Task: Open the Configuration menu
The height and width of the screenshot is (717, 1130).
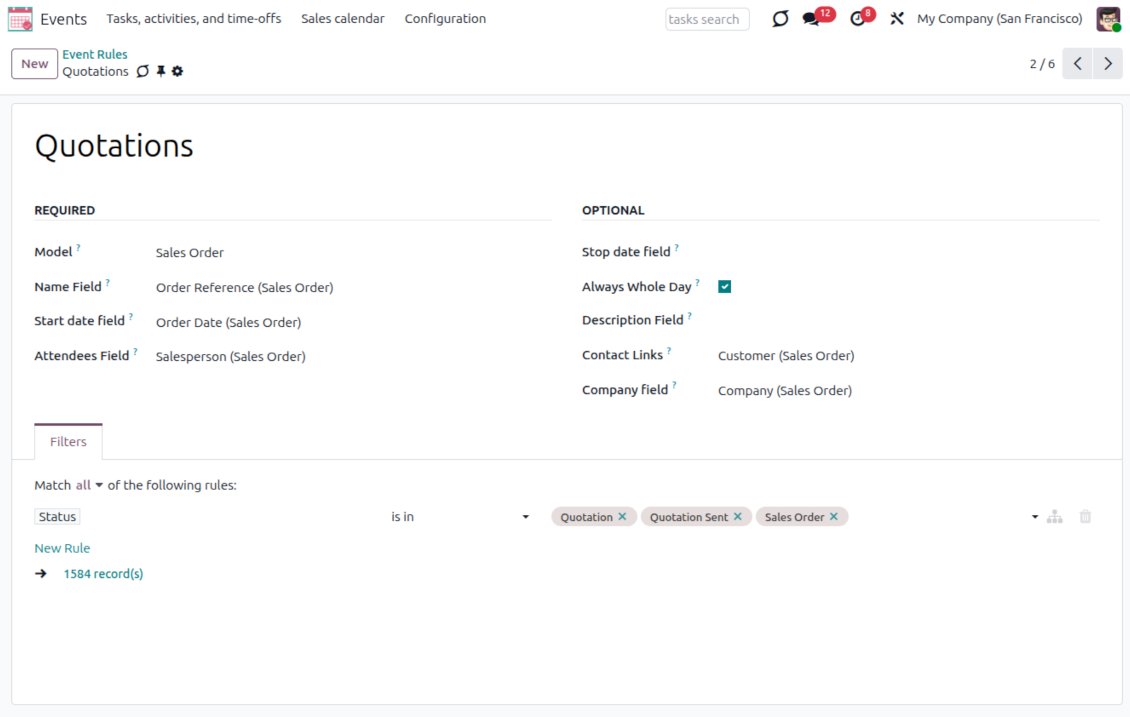Action: pos(445,19)
